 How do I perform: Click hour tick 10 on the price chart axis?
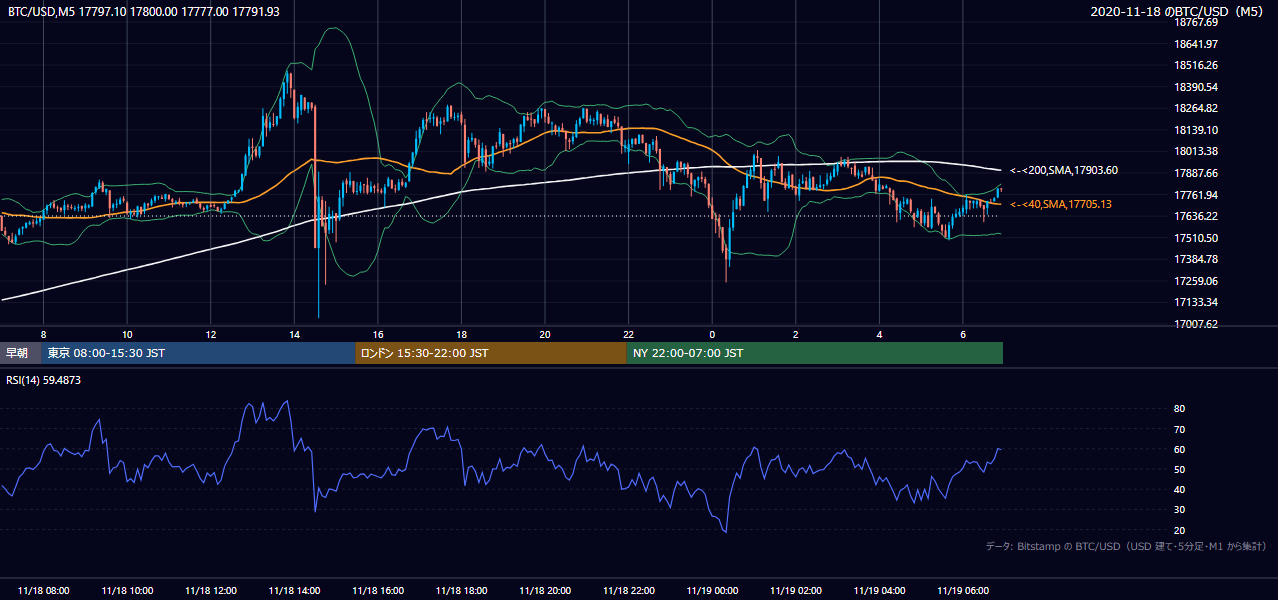127,334
